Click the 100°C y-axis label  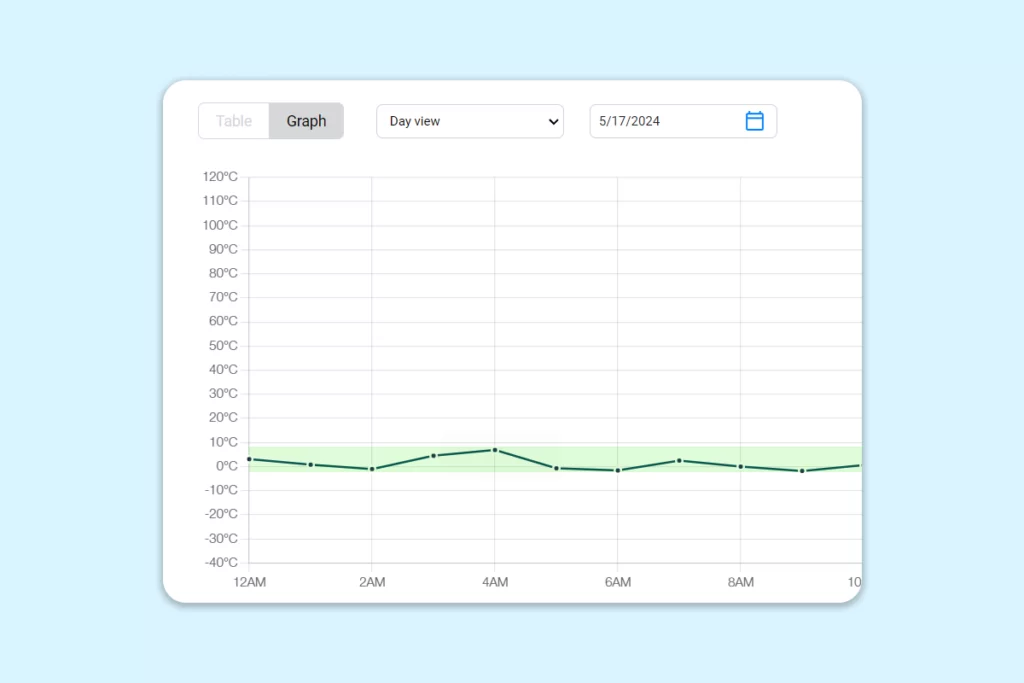220,225
